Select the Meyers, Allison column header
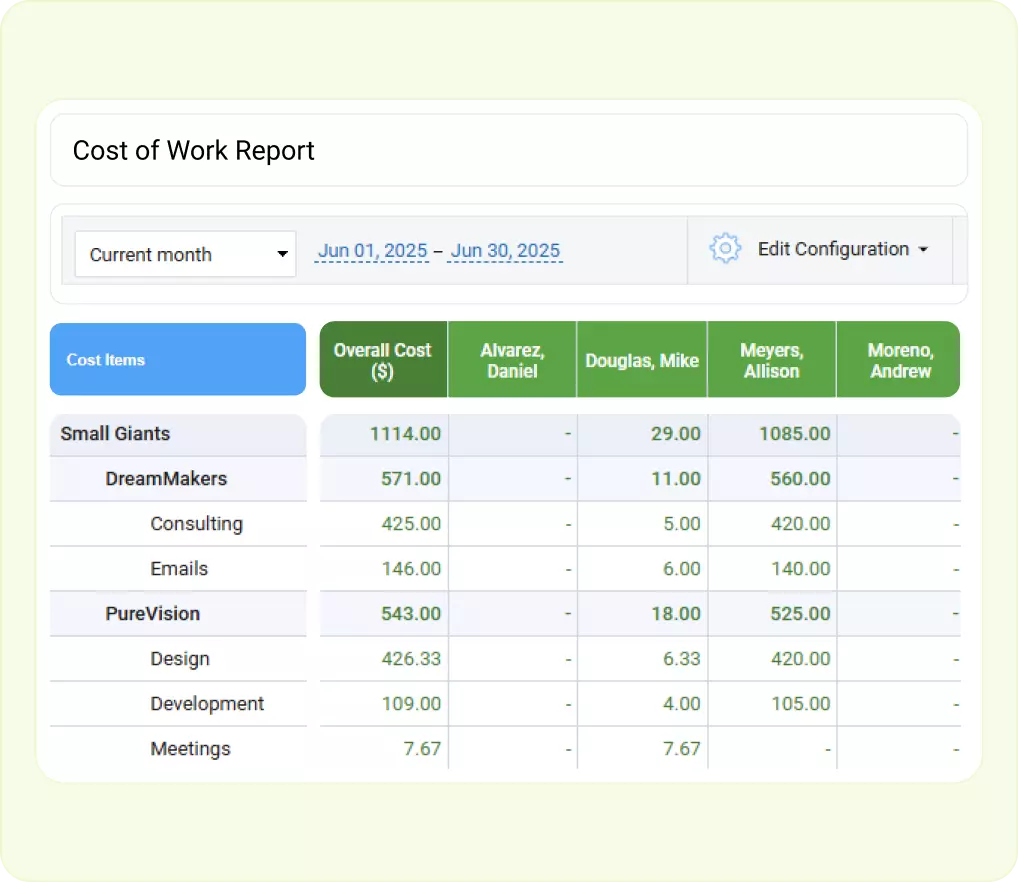The image size is (1018, 882). [x=771, y=359]
